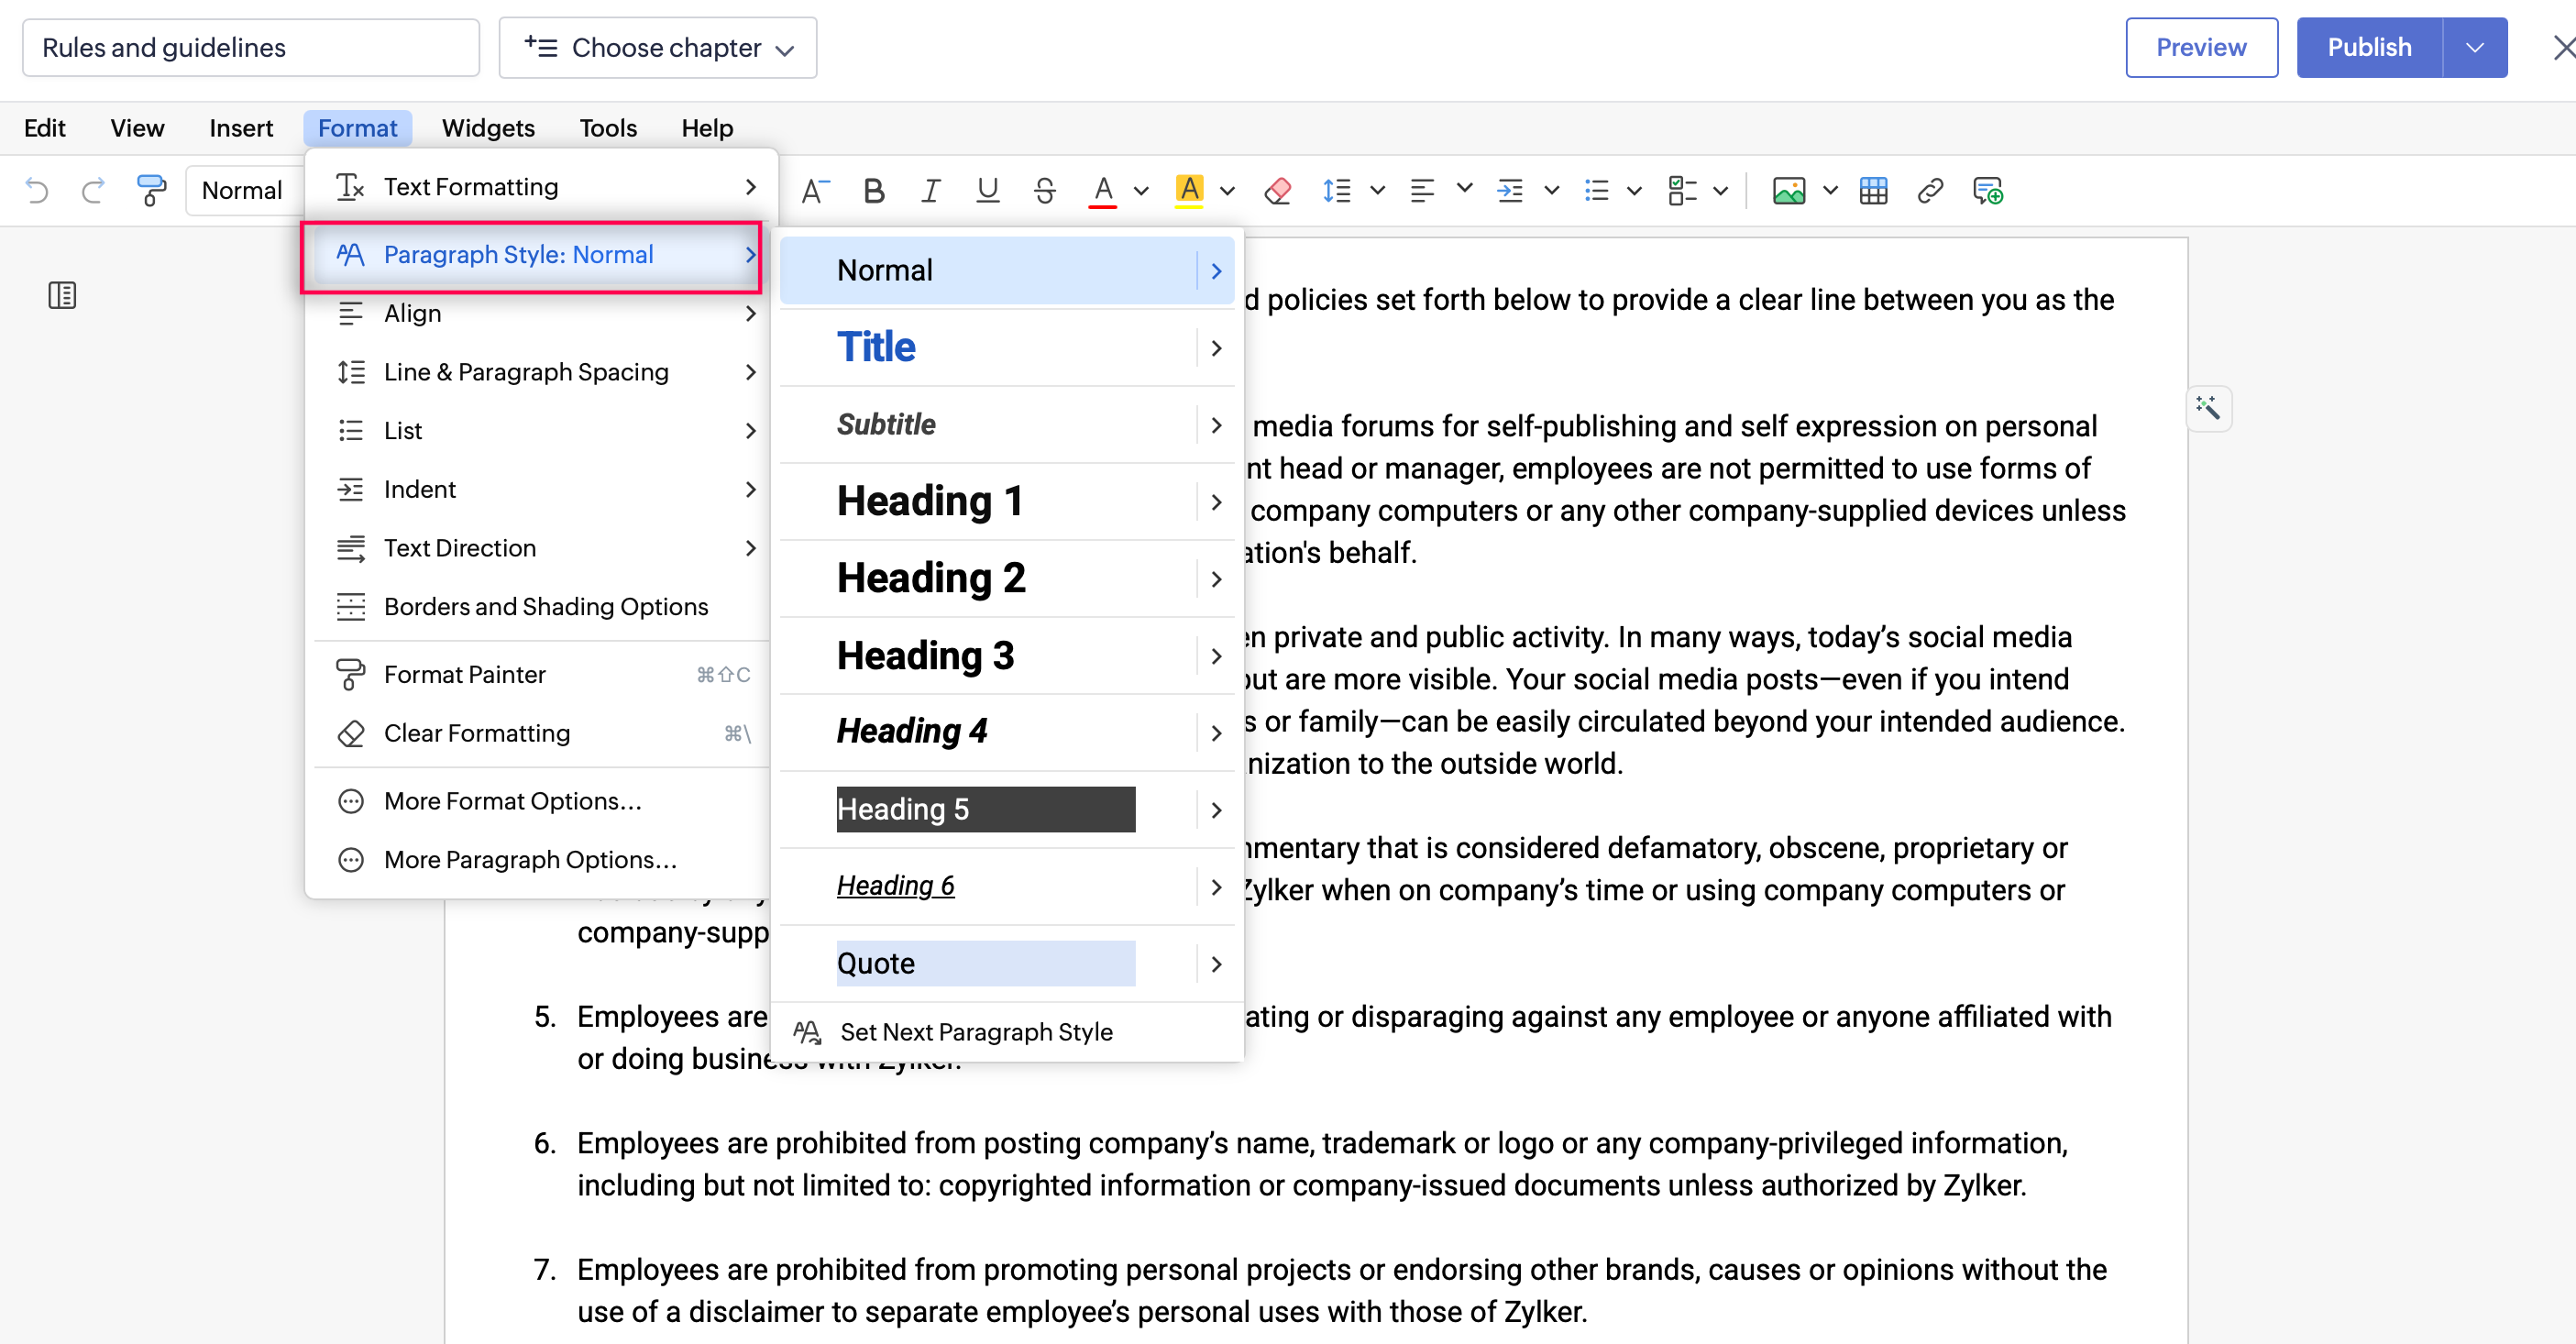The width and height of the screenshot is (2576, 1344).
Task: Click the yellow highlight color button
Action: [1188, 190]
